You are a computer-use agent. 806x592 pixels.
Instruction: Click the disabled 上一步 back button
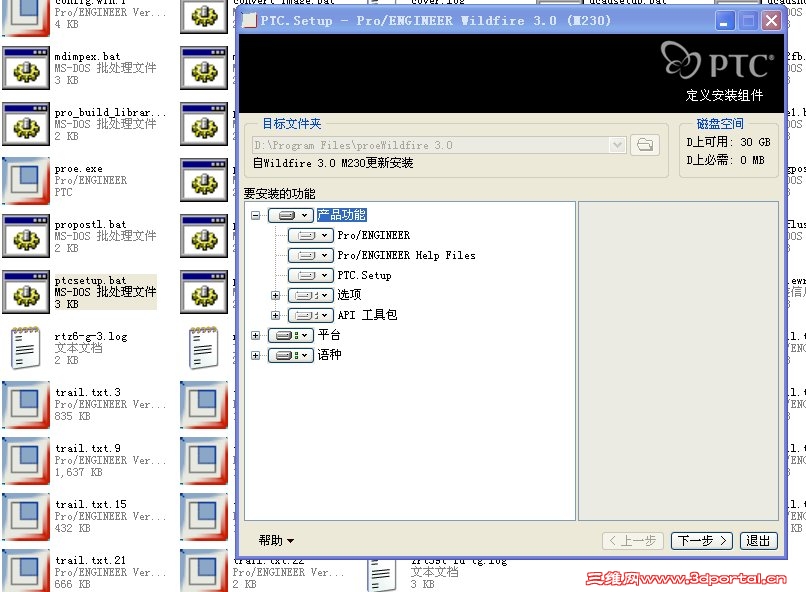tap(634, 541)
